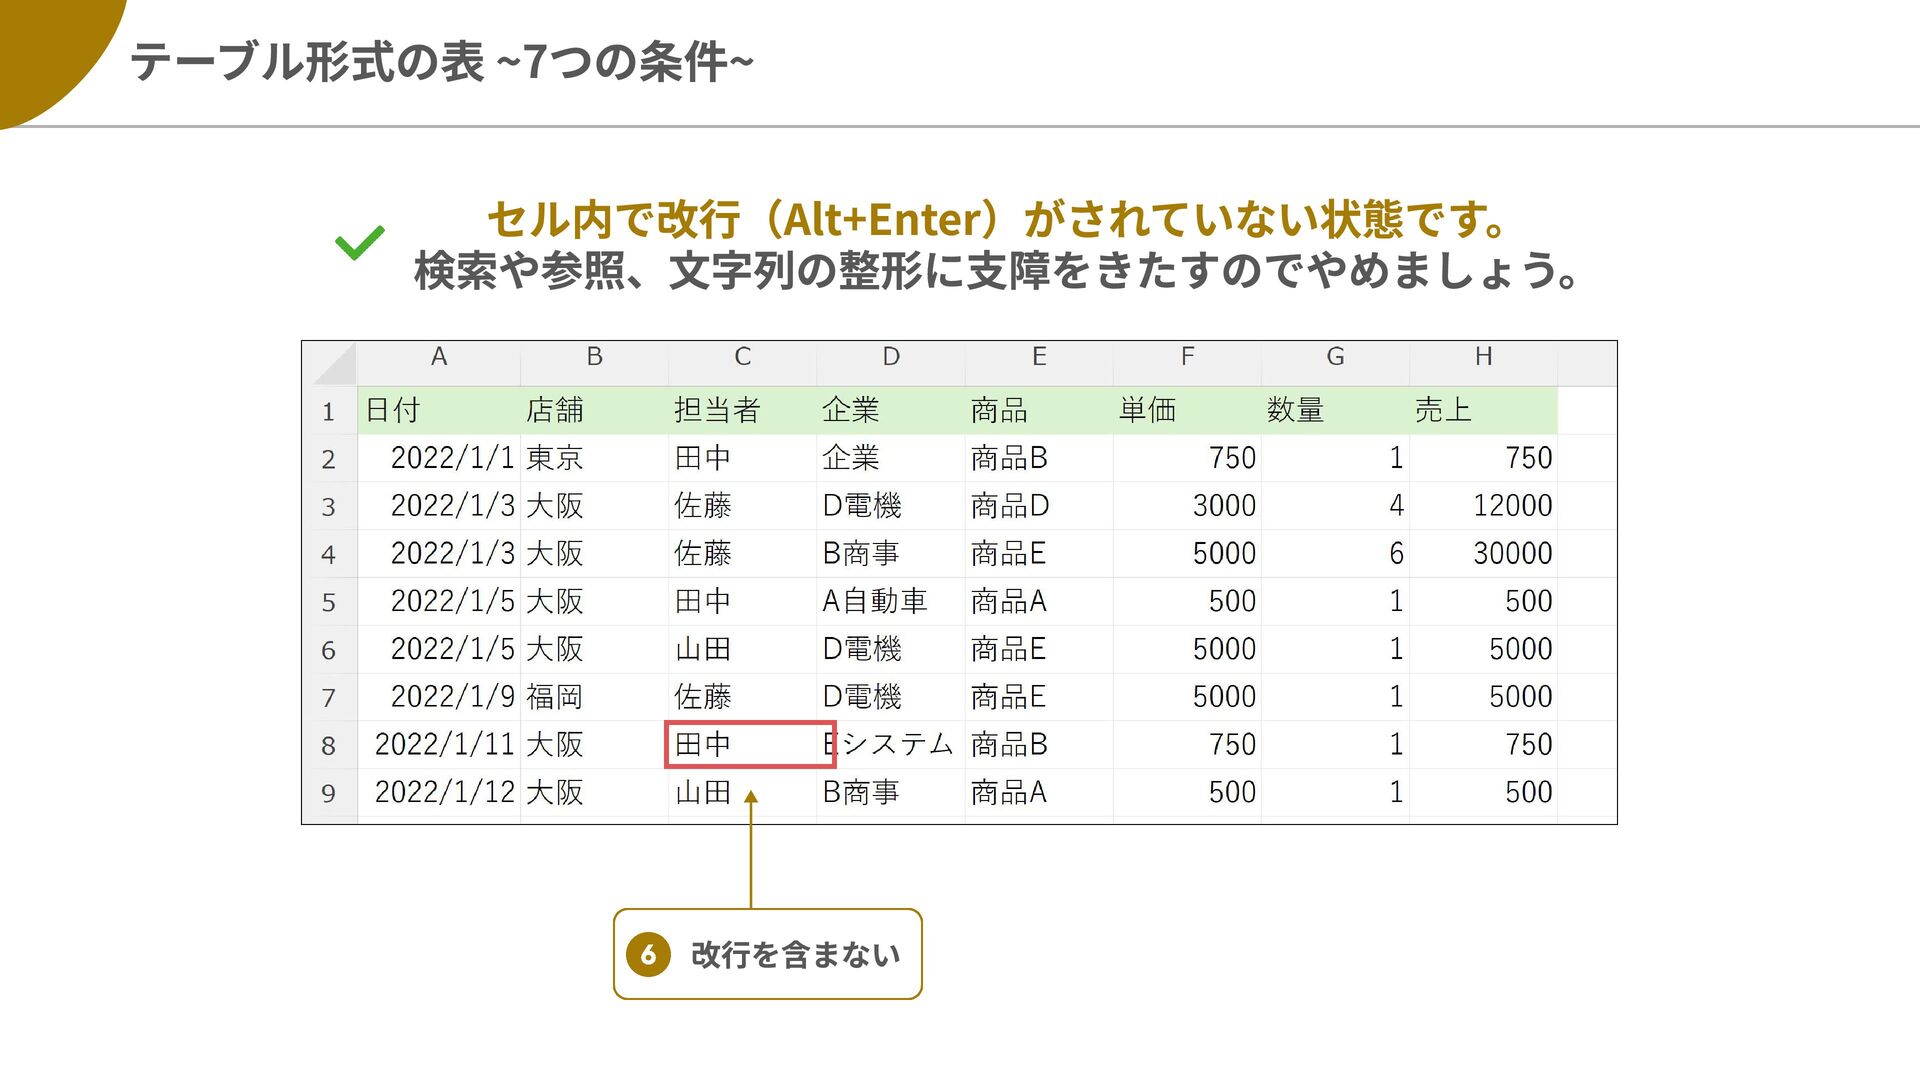Click the D電機 cell in row 3
Screen dimensions: 1920x1080
(890, 506)
